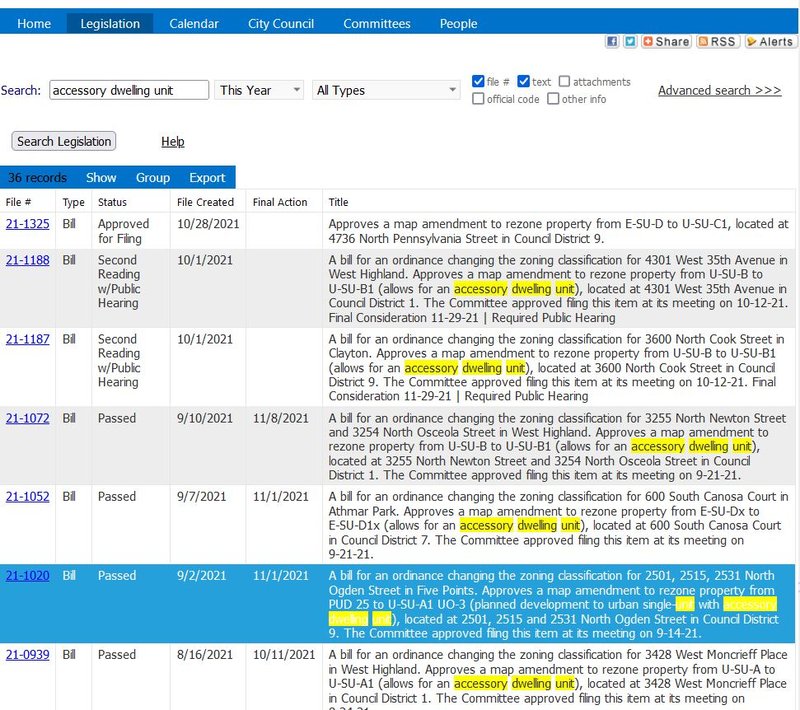Image resolution: width=800 pixels, height=710 pixels.
Task: Click the search text field
Action: [x=129, y=90]
